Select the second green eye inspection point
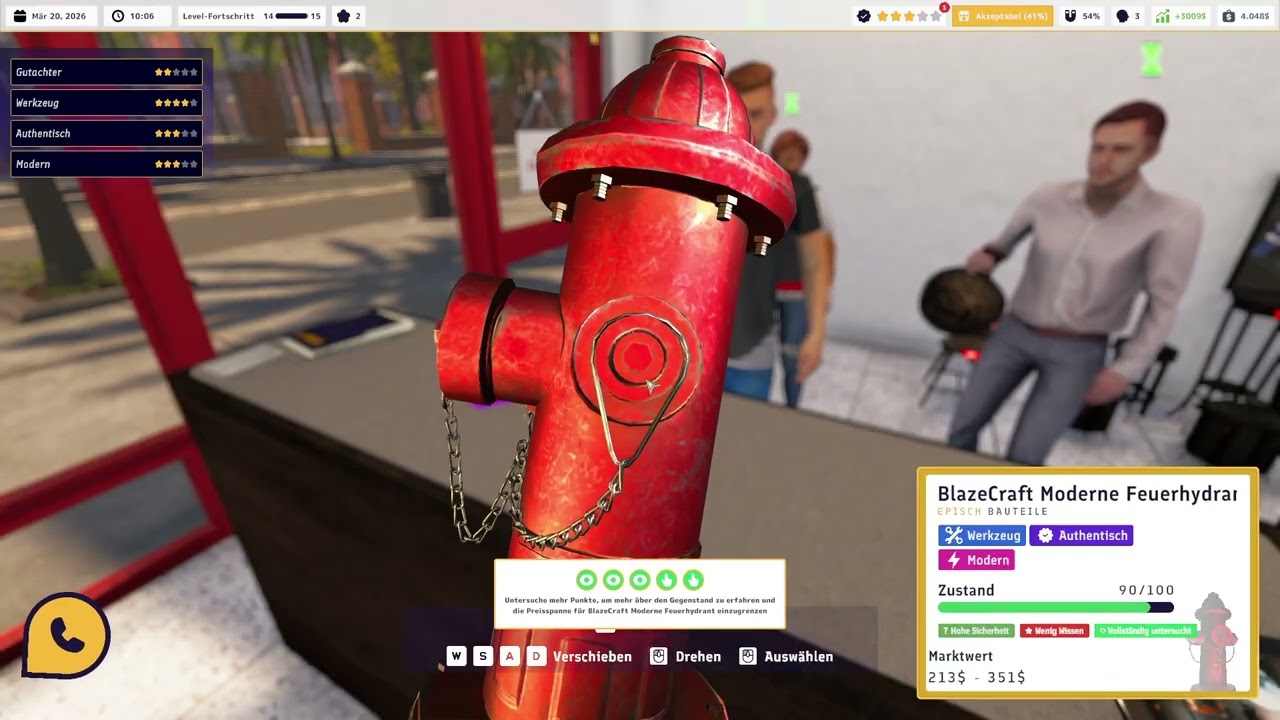Screen dimensions: 1280x720 pos(613,580)
